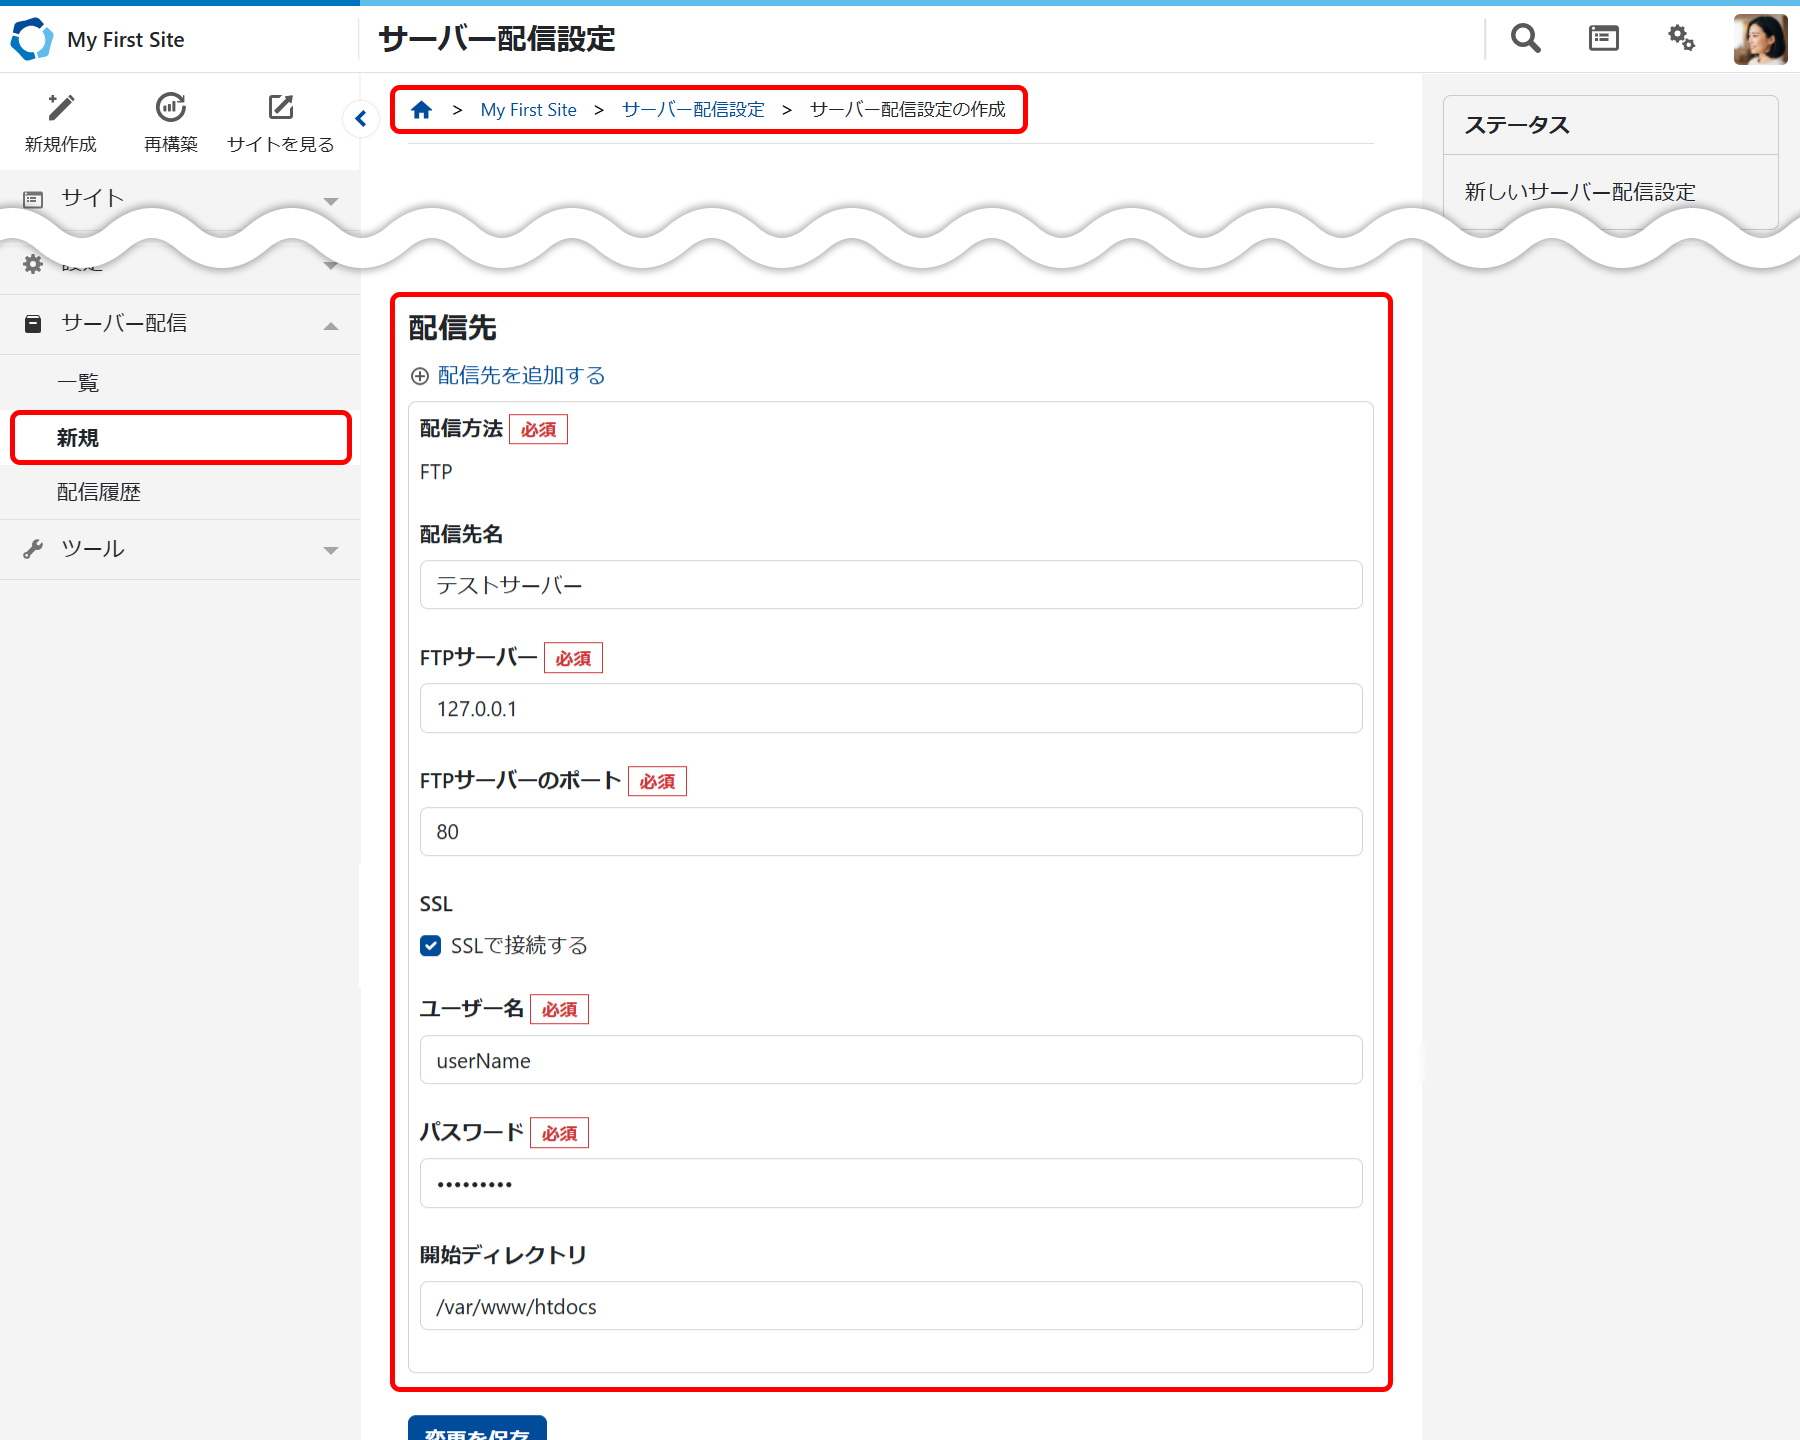Click the サーバー配信 book icon in sidebar

pos(33,323)
